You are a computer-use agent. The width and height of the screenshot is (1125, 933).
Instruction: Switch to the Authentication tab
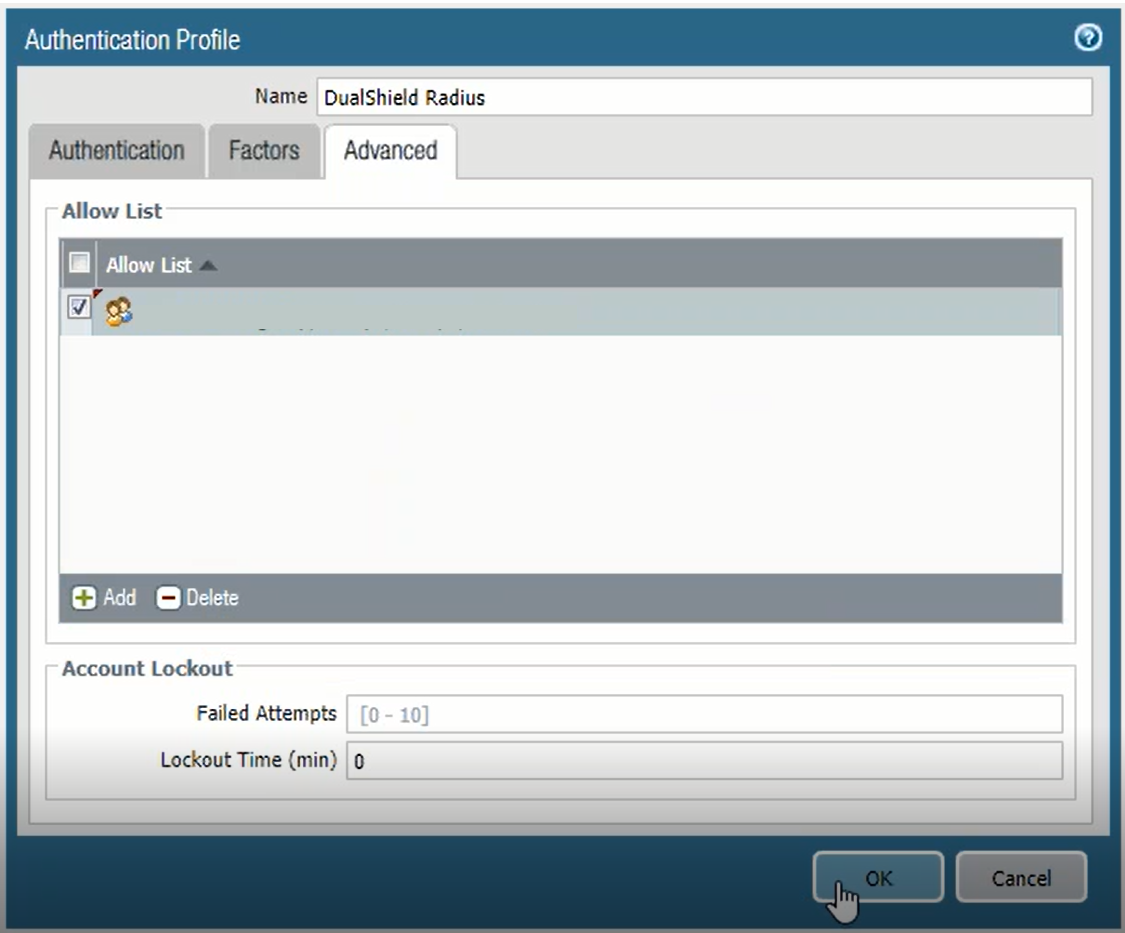pyautogui.click(x=117, y=151)
